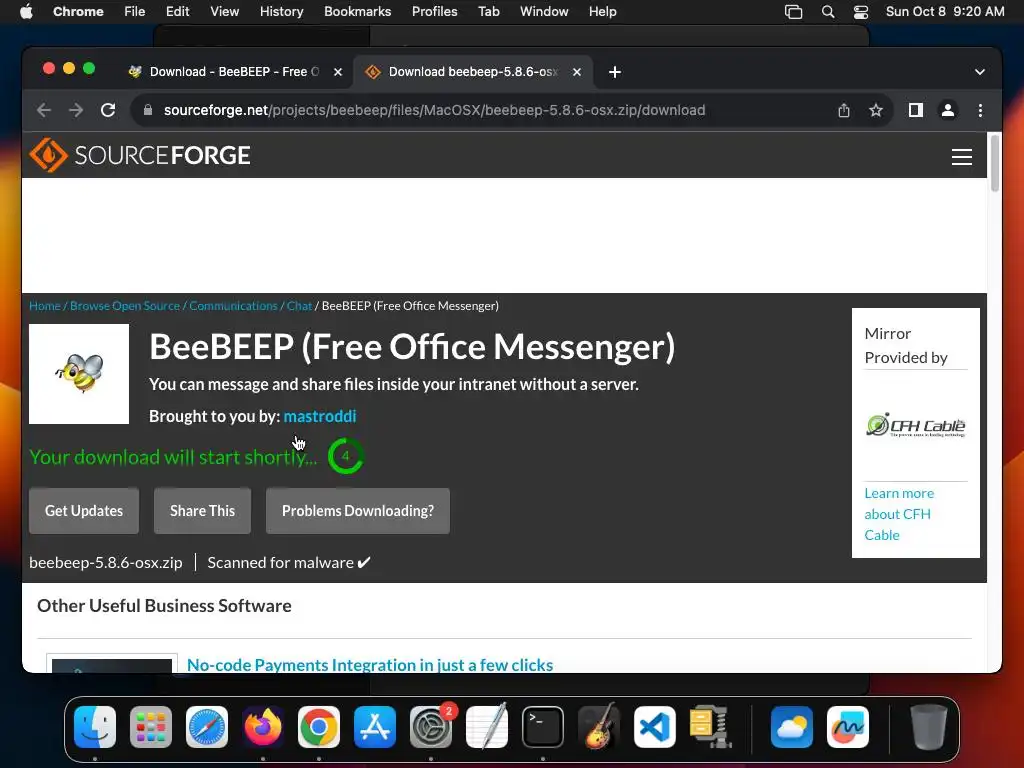This screenshot has width=1024, height=768.
Task: Open System Settings from the Dock
Action: coord(431,727)
